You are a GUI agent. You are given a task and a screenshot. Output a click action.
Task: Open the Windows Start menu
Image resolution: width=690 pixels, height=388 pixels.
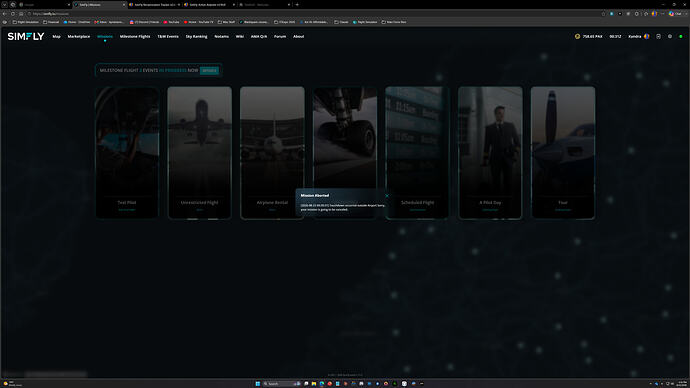(258, 384)
